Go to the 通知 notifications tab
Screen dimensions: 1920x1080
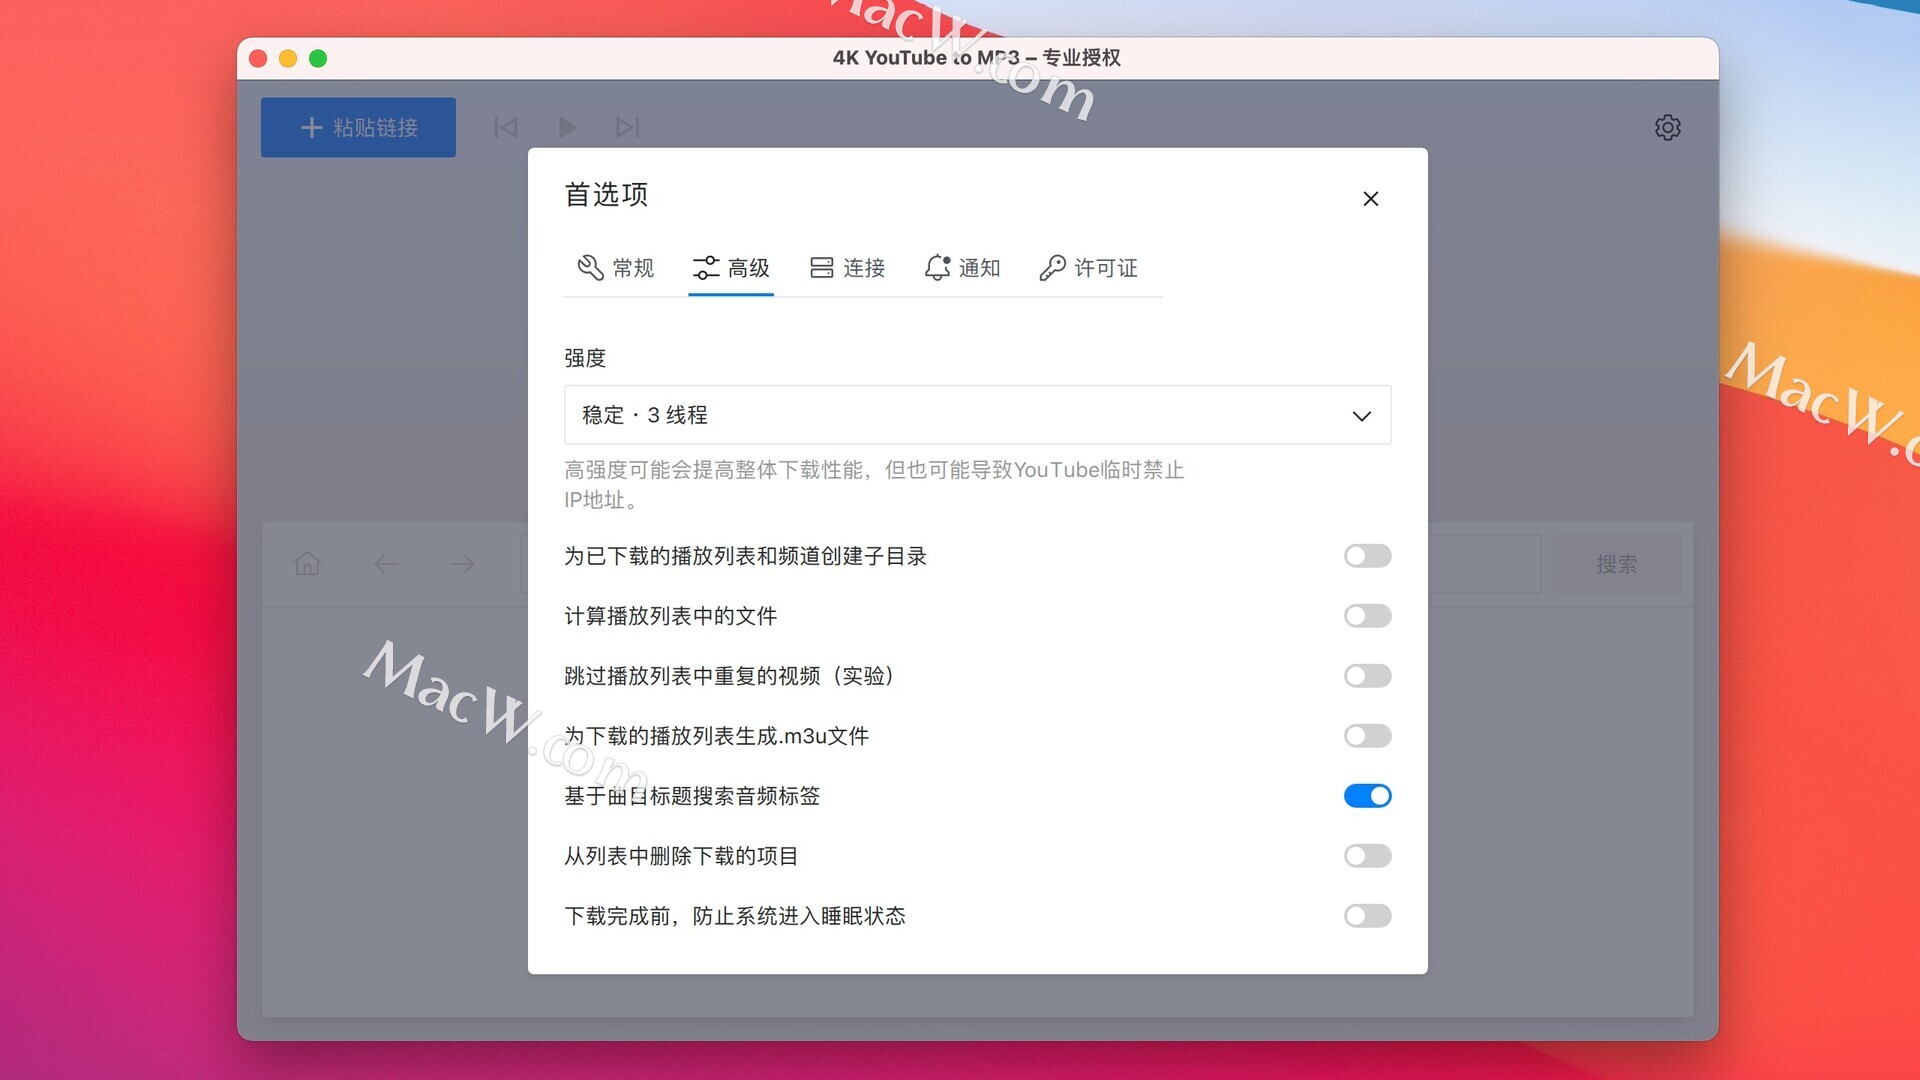pos(962,267)
